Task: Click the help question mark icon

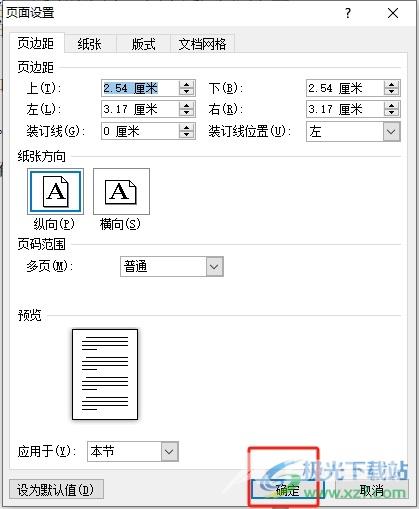Action: click(x=348, y=13)
